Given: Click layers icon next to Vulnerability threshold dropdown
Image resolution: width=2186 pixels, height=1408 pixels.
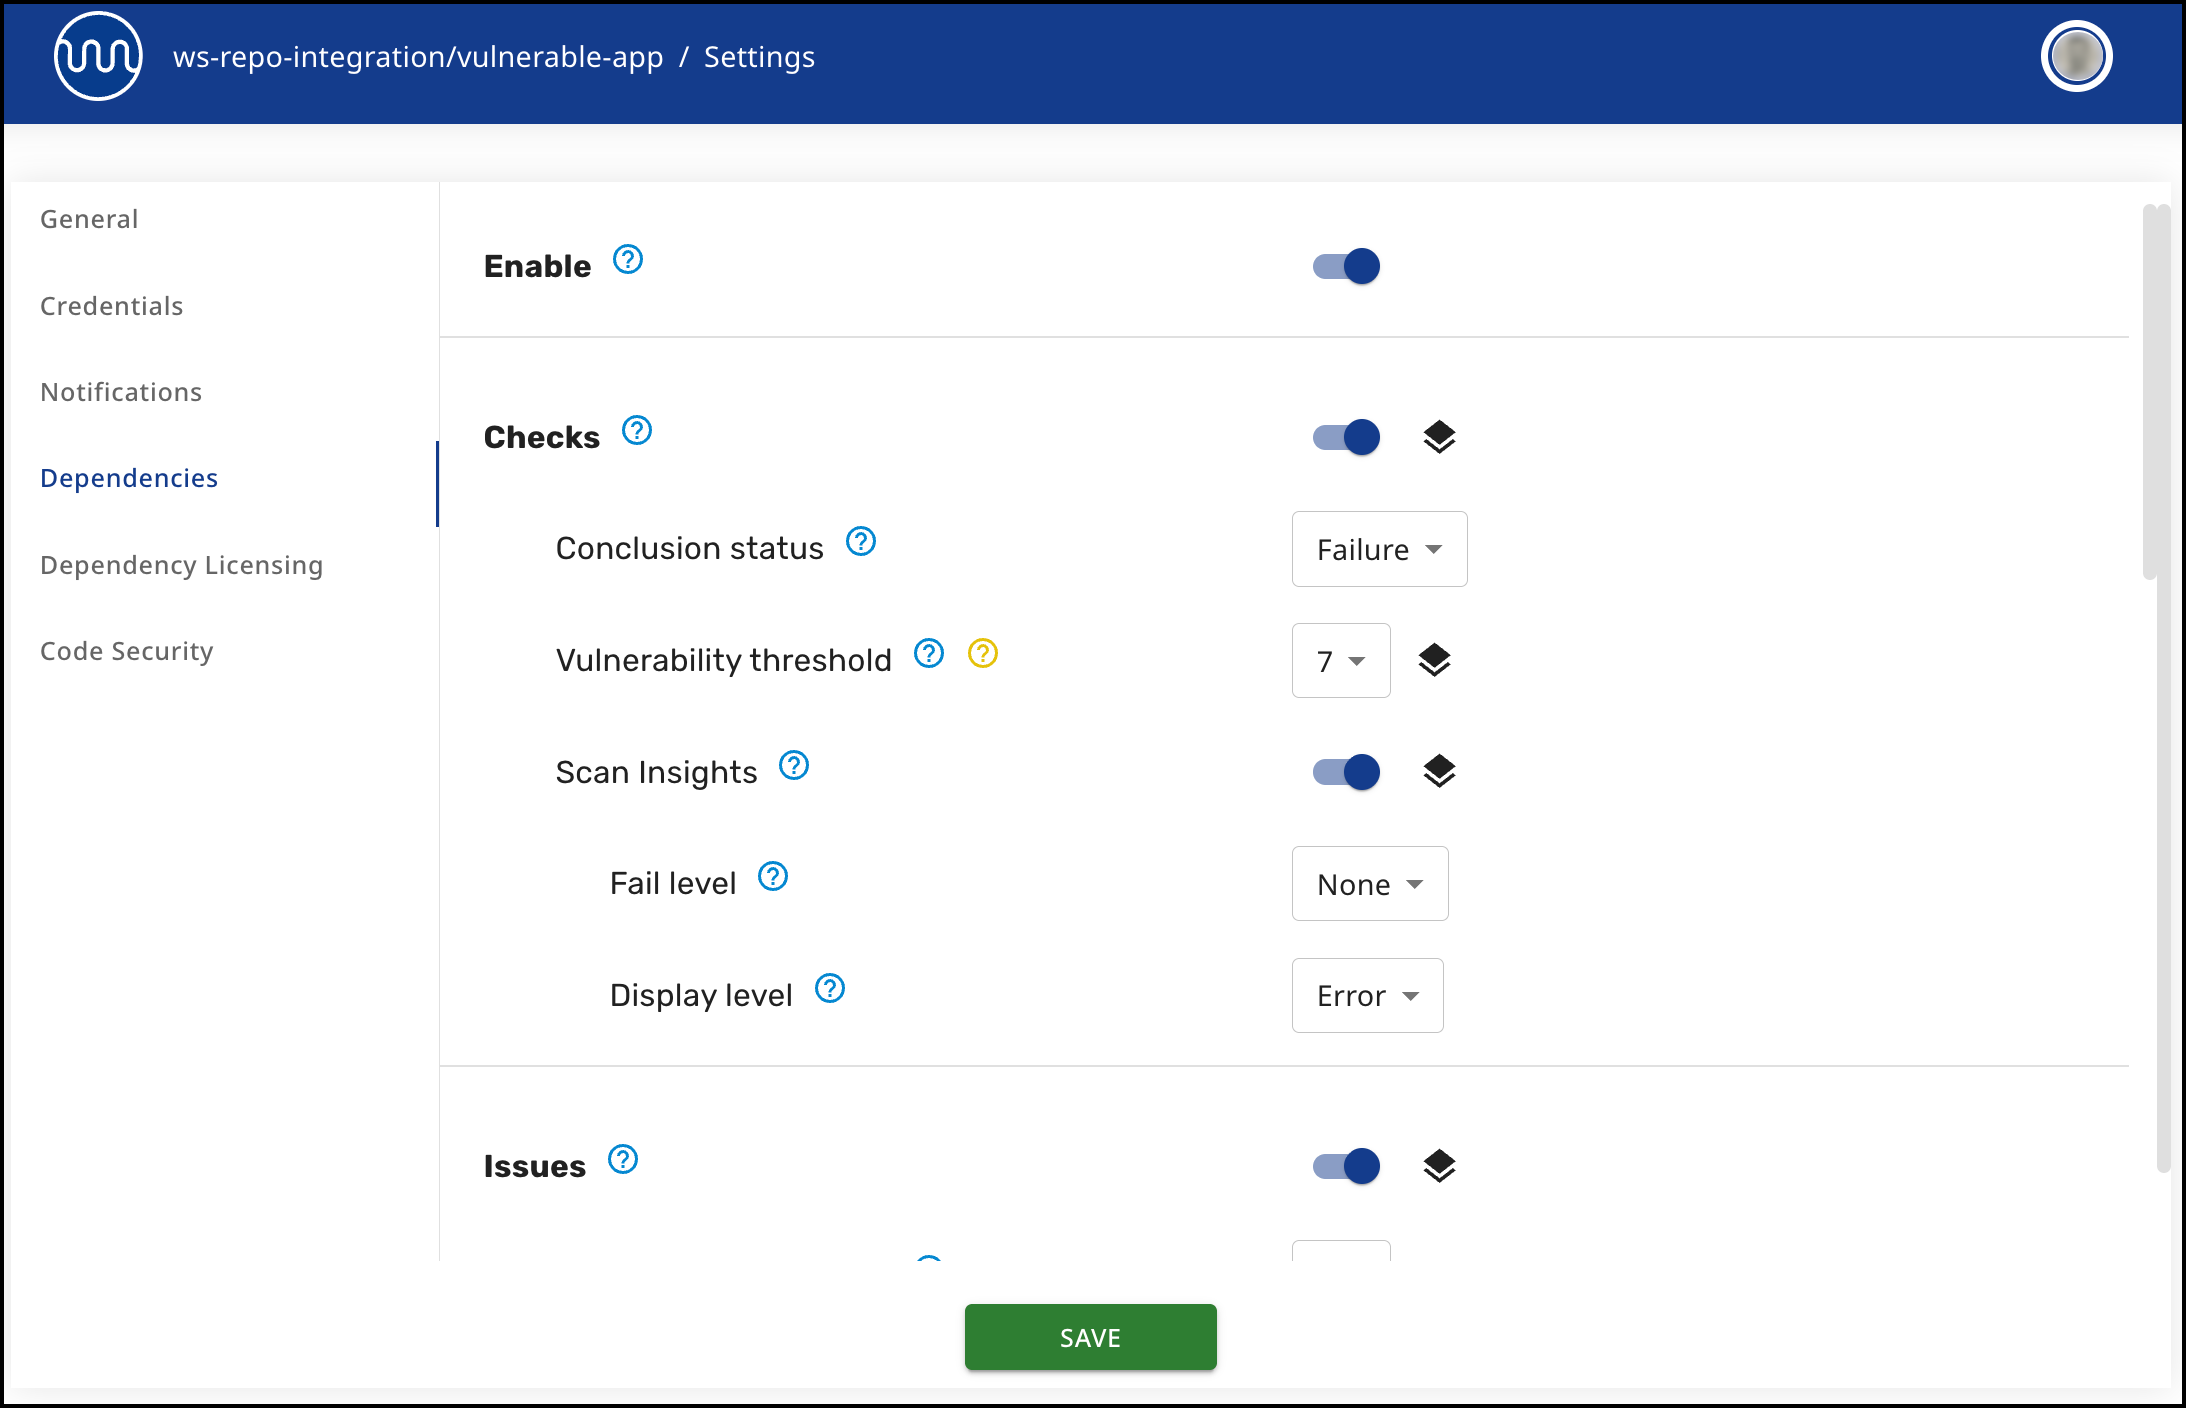Looking at the screenshot, I should [x=1434, y=660].
